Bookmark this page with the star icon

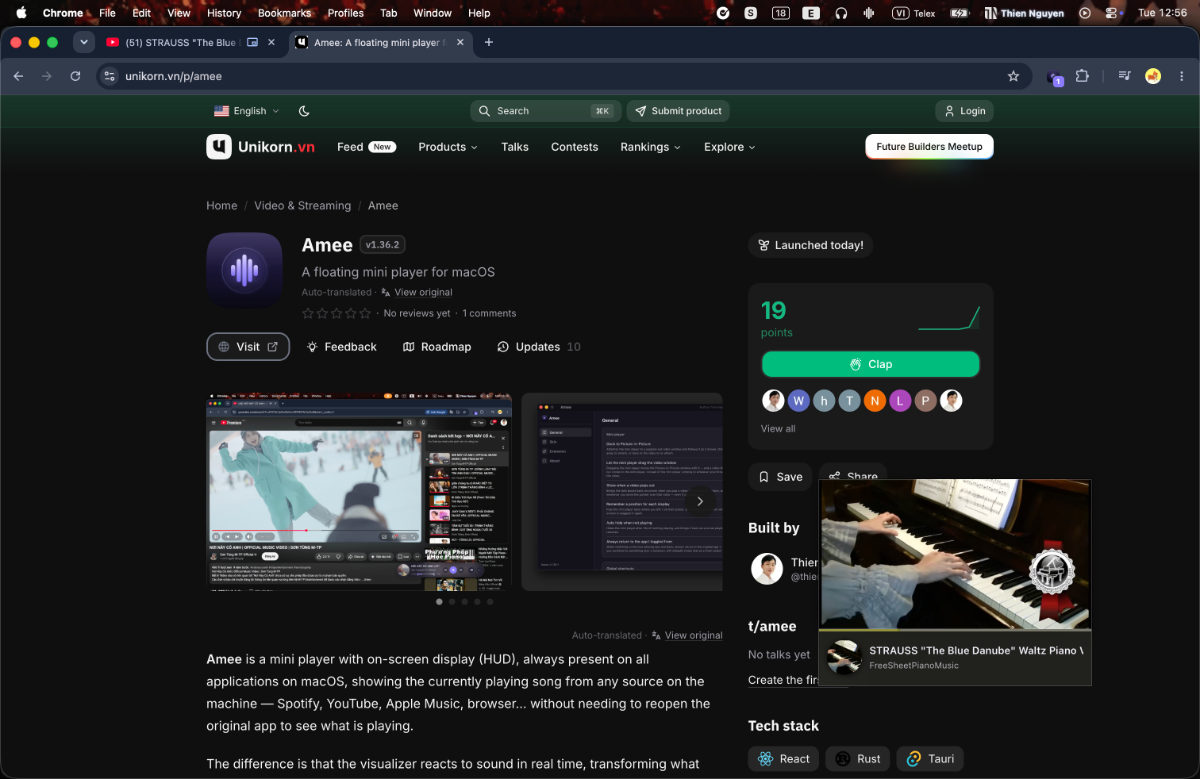pos(1013,76)
